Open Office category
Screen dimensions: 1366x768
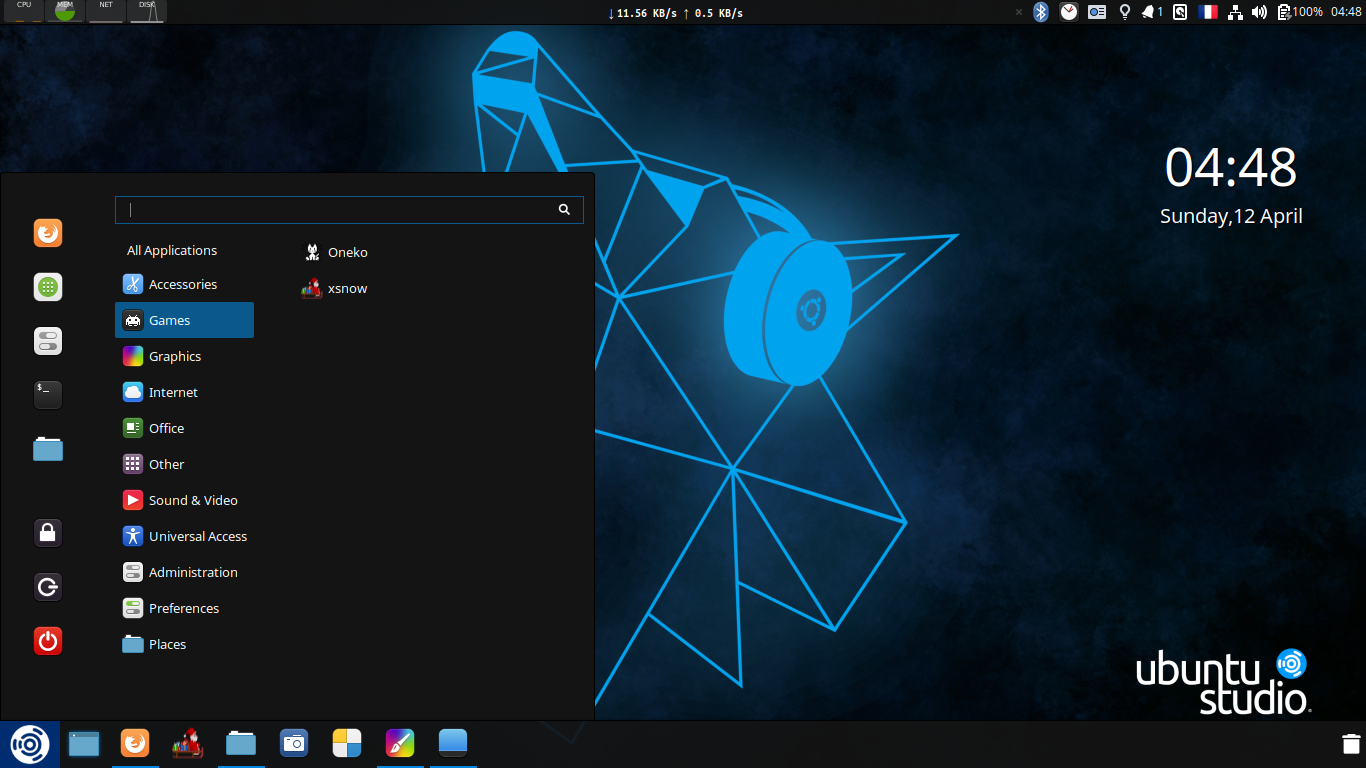(184, 428)
